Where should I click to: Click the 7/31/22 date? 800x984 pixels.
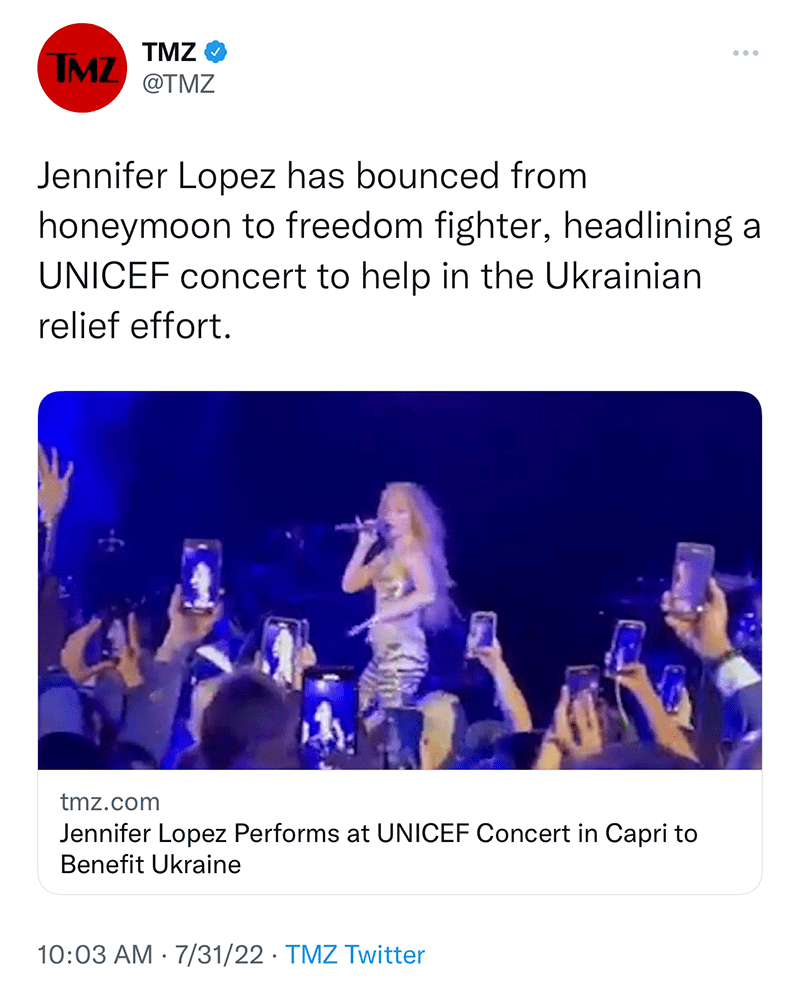218,954
